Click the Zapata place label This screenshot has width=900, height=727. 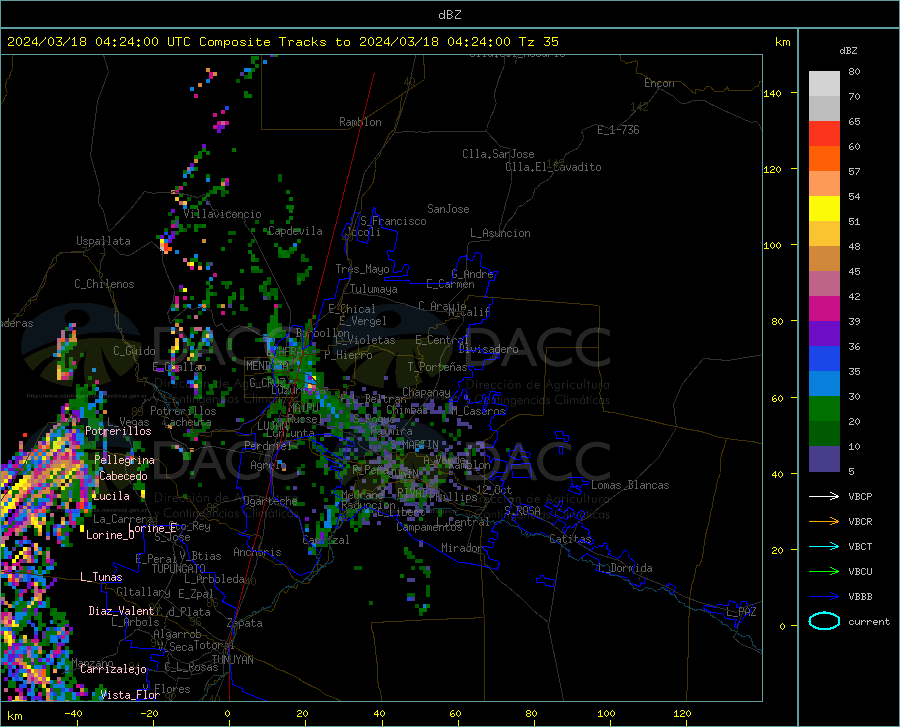[245, 623]
